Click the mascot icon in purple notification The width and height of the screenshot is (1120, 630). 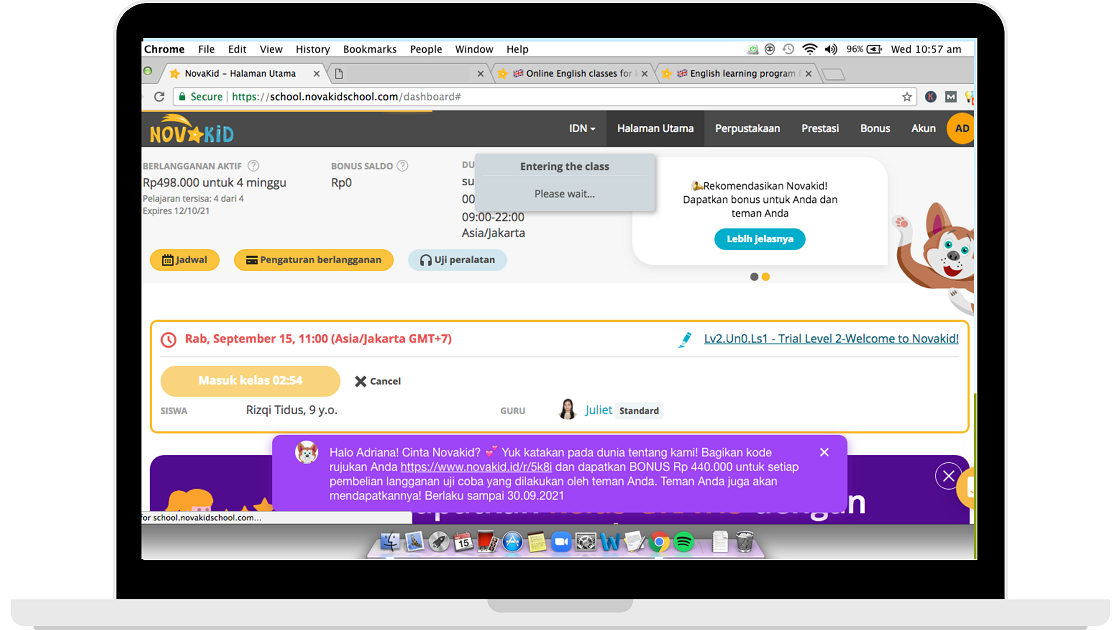coord(306,453)
